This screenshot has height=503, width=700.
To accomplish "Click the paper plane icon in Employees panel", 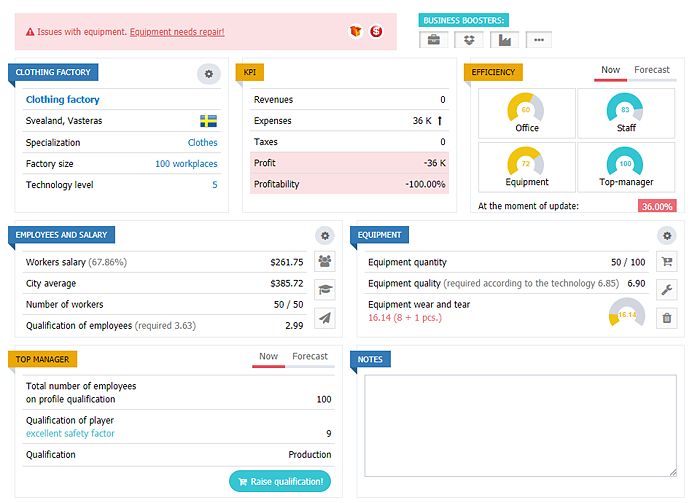I will click(x=325, y=318).
